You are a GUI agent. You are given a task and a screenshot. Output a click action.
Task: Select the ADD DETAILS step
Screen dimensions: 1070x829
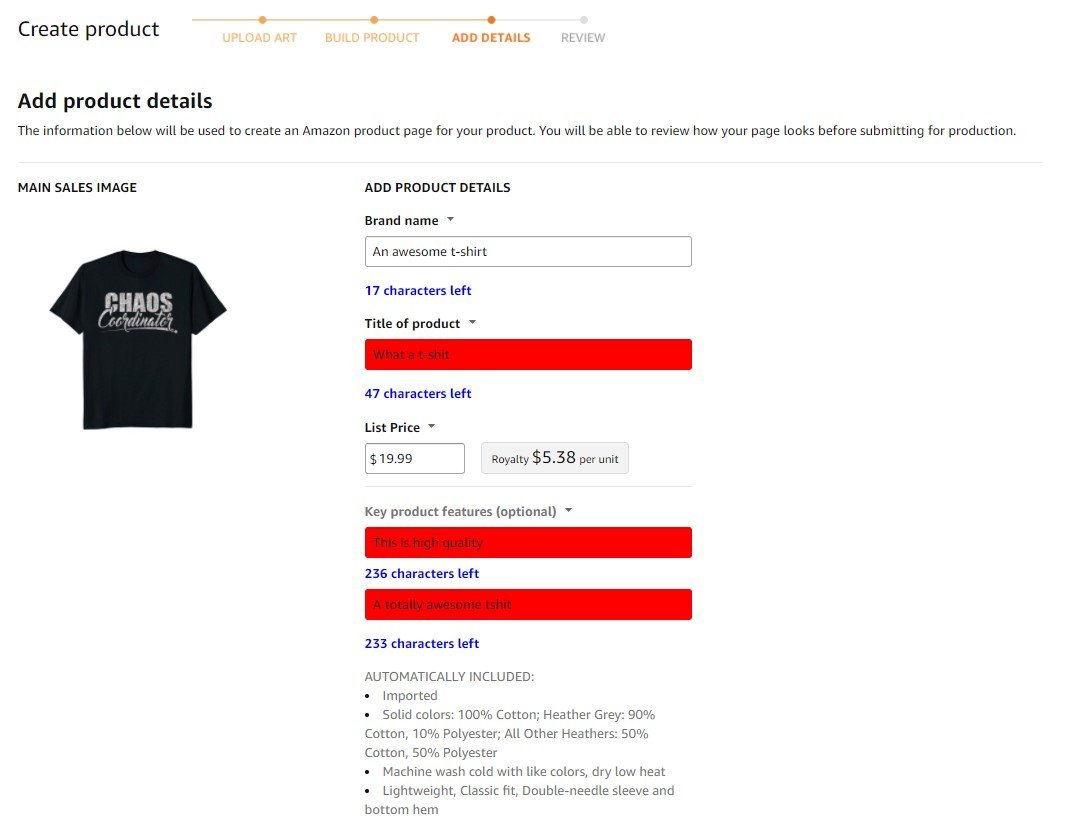point(491,38)
